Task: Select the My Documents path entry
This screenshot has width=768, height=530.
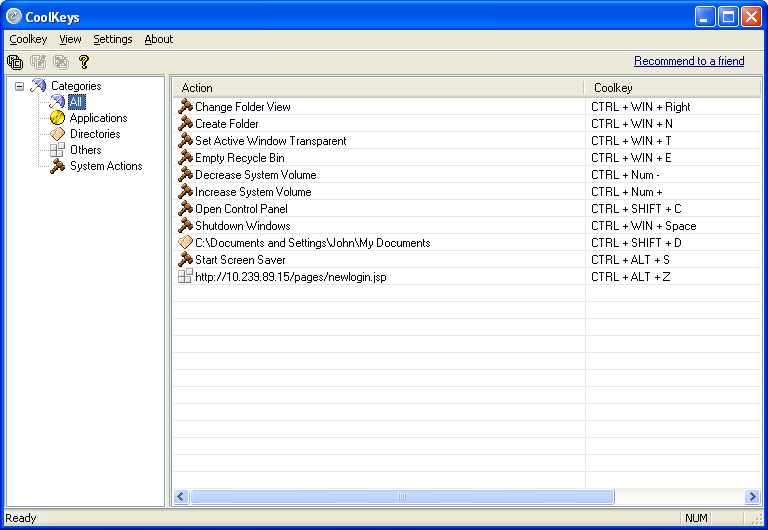Action: pos(312,243)
